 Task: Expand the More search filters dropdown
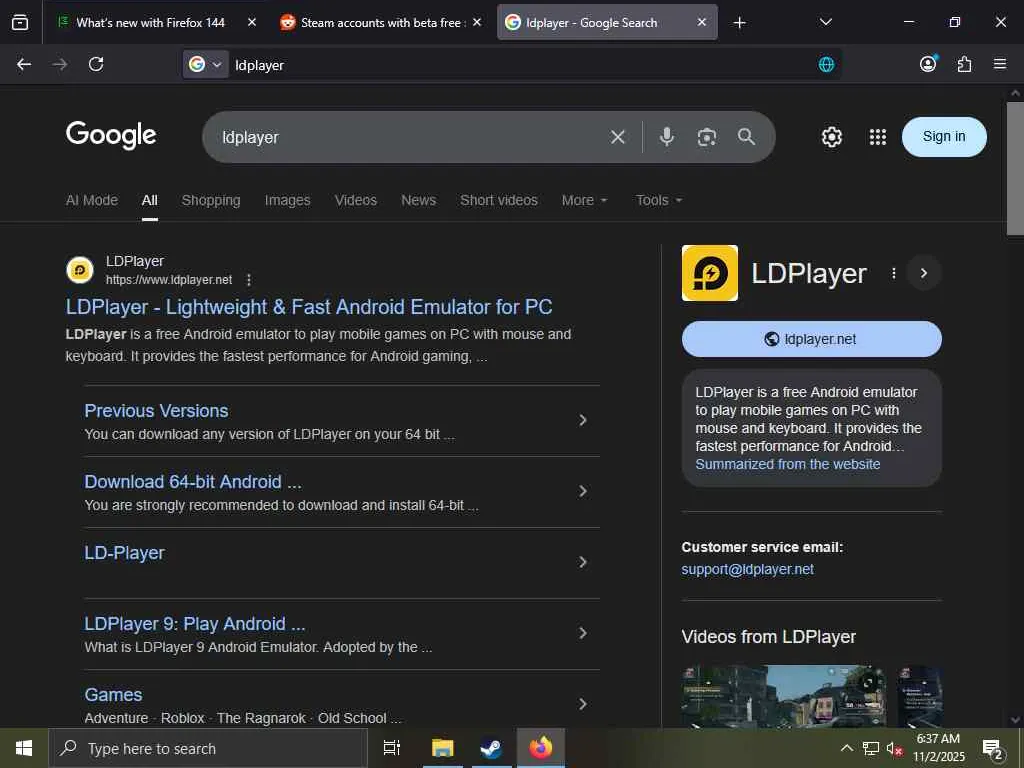tap(584, 200)
